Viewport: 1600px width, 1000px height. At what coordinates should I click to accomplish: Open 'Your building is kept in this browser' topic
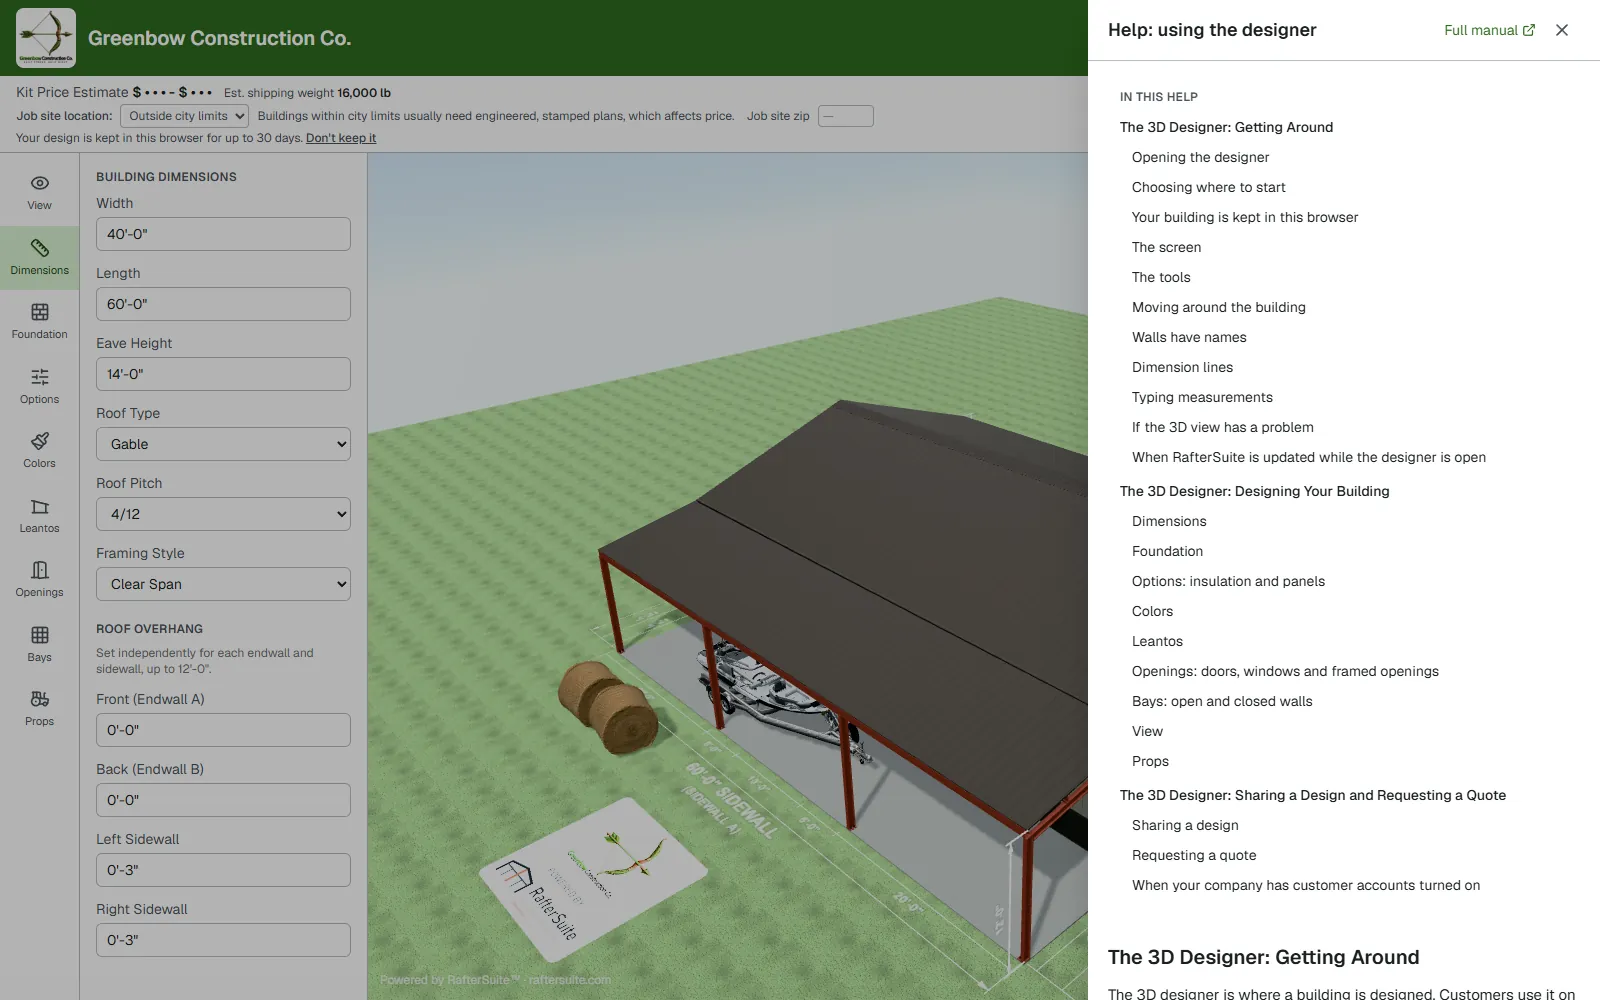1245,217
